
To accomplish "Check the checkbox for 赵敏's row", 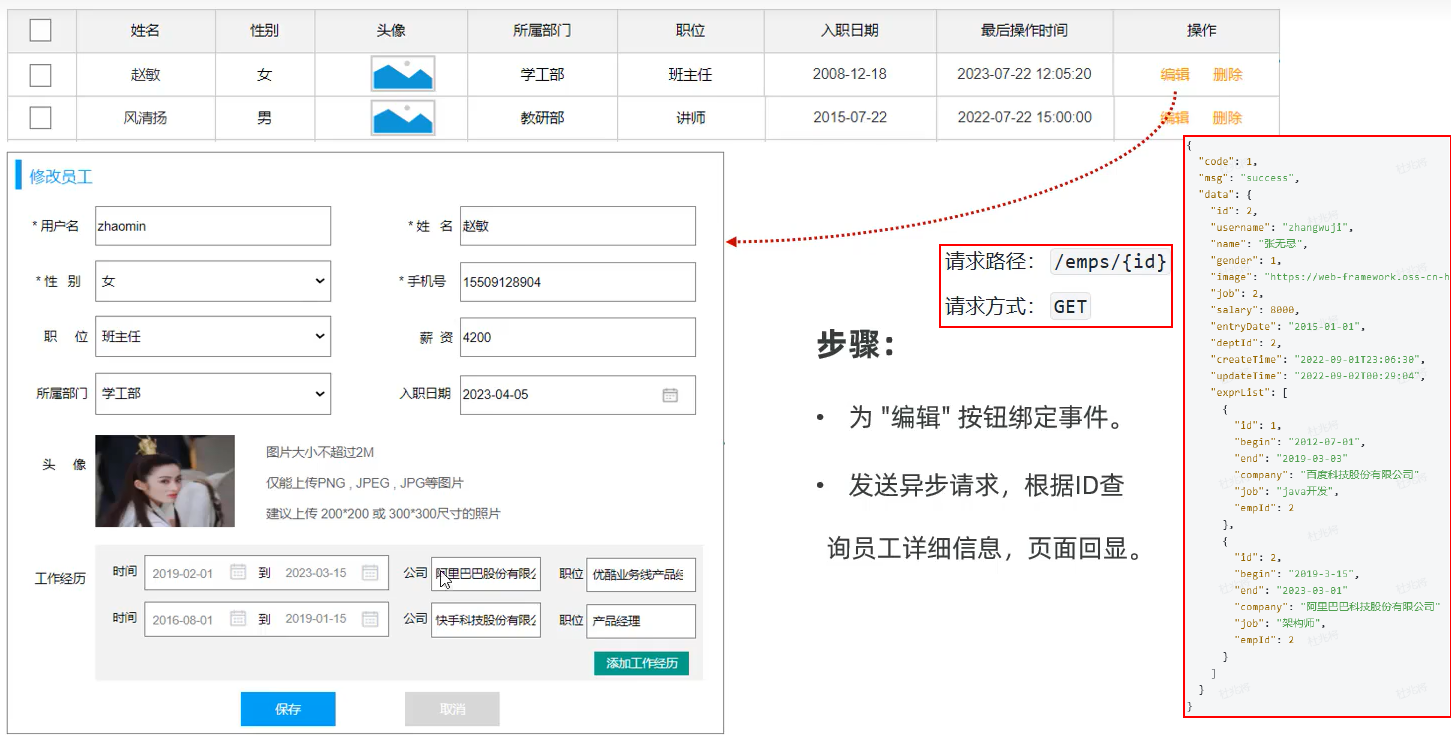I will pyautogui.click(x=40, y=75).
